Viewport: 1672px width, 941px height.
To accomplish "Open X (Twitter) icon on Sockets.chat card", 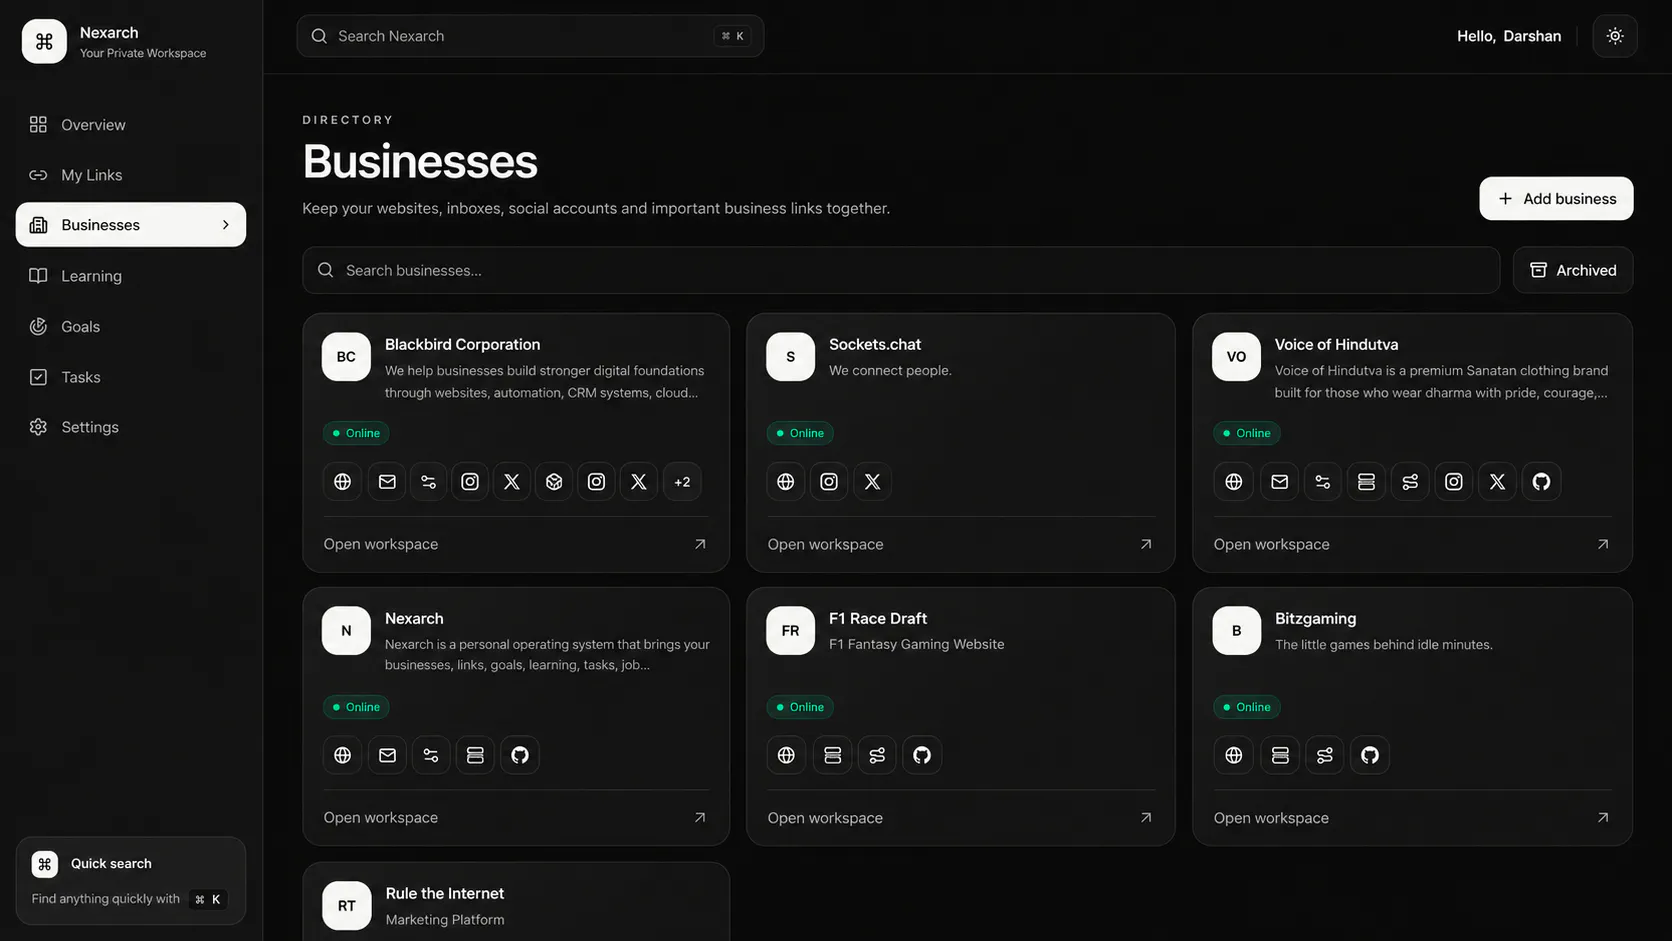I will (873, 482).
